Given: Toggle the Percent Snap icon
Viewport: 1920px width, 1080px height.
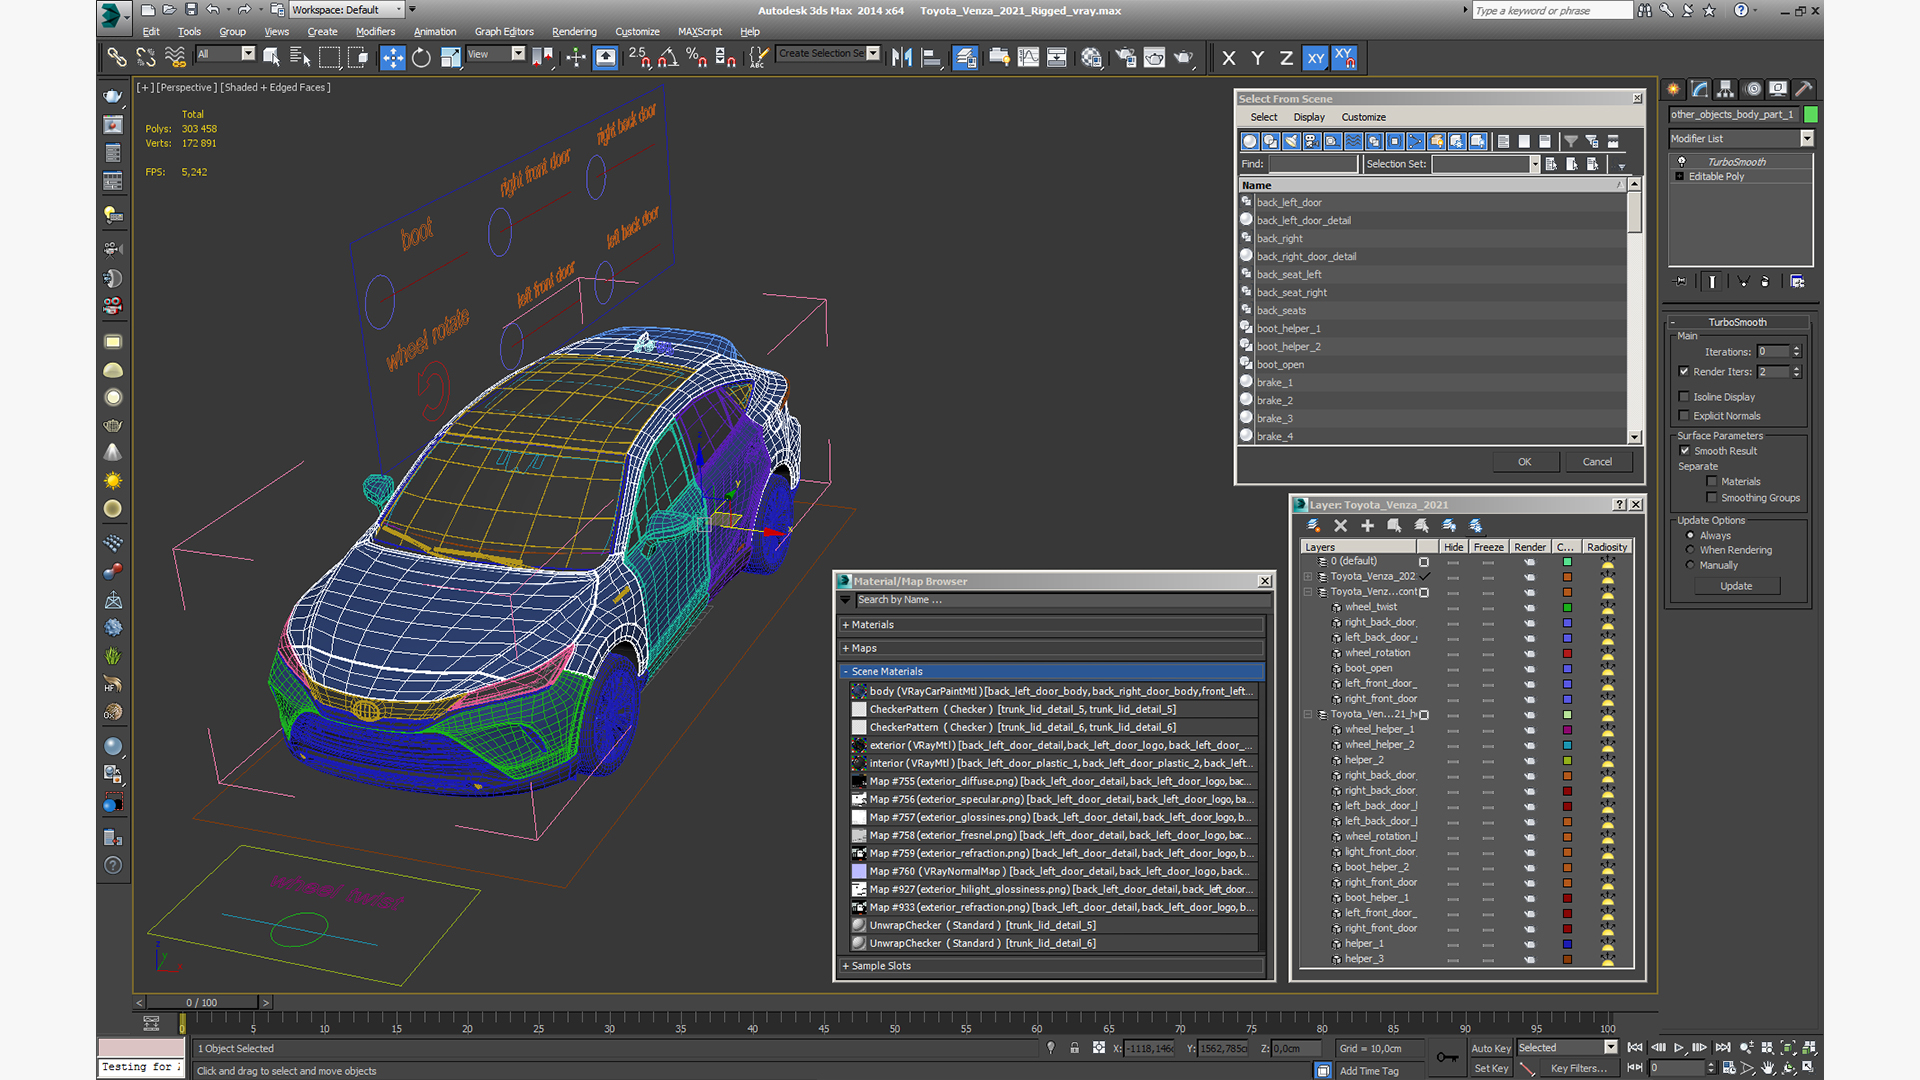Looking at the screenshot, I should click(x=697, y=58).
